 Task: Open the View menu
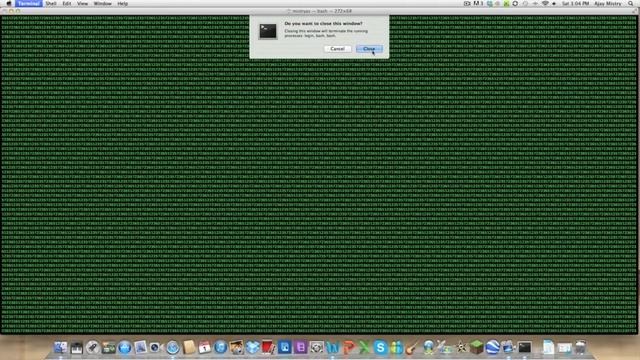82,3
